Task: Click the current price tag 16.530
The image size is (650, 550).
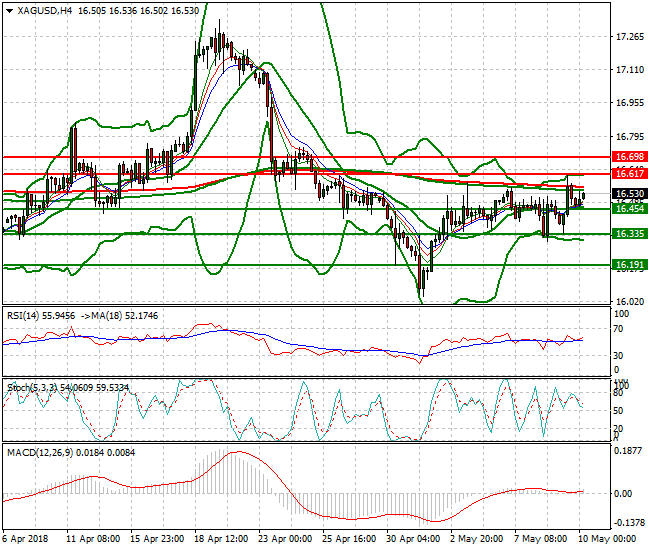Action: click(x=628, y=194)
